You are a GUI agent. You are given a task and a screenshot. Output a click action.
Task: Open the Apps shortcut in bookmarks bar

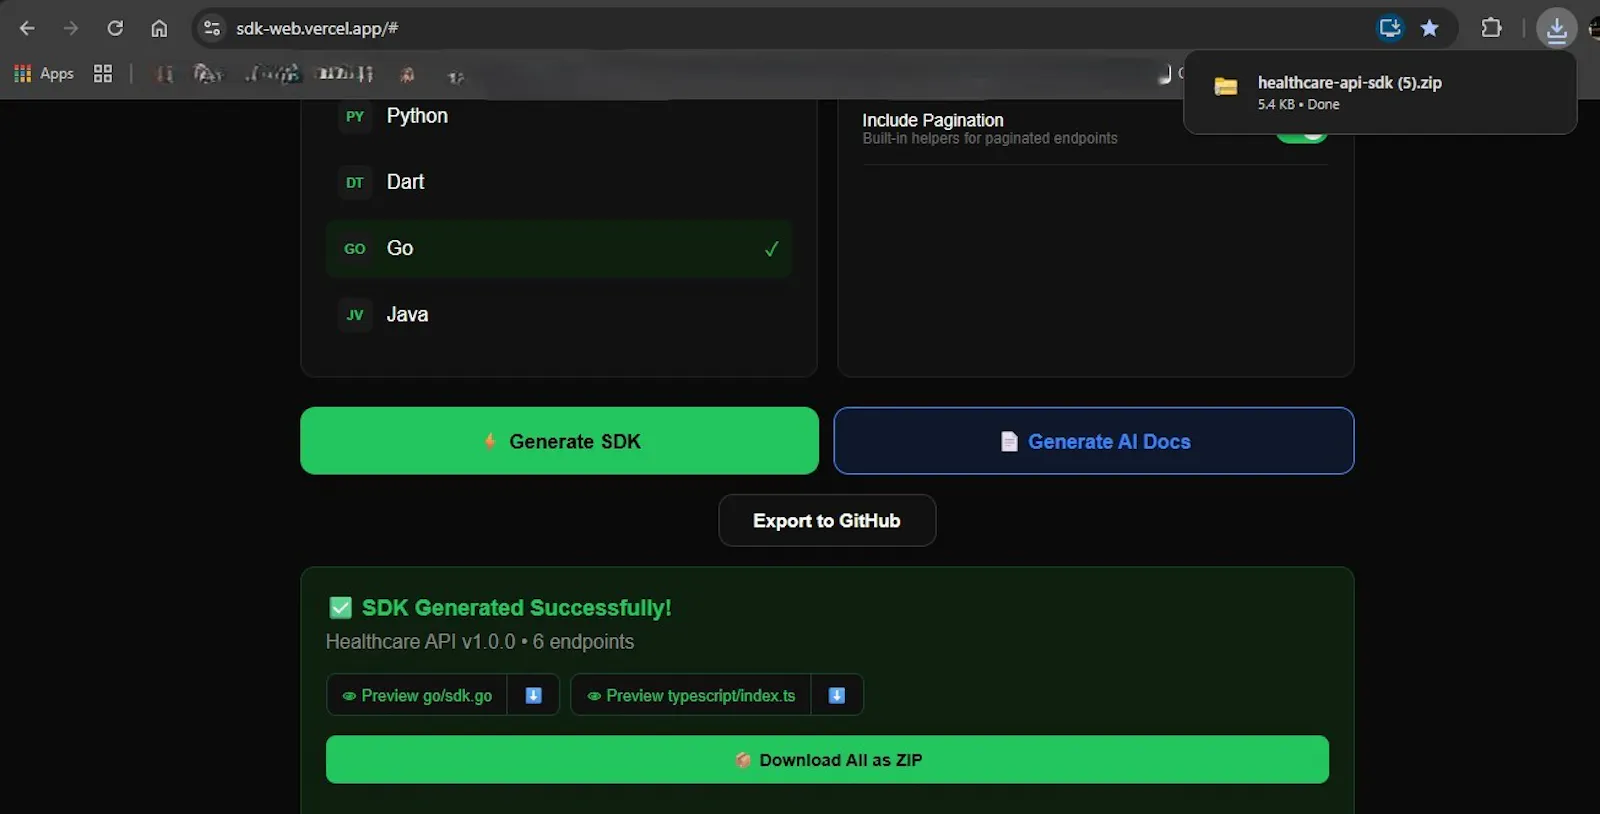[x=44, y=73]
